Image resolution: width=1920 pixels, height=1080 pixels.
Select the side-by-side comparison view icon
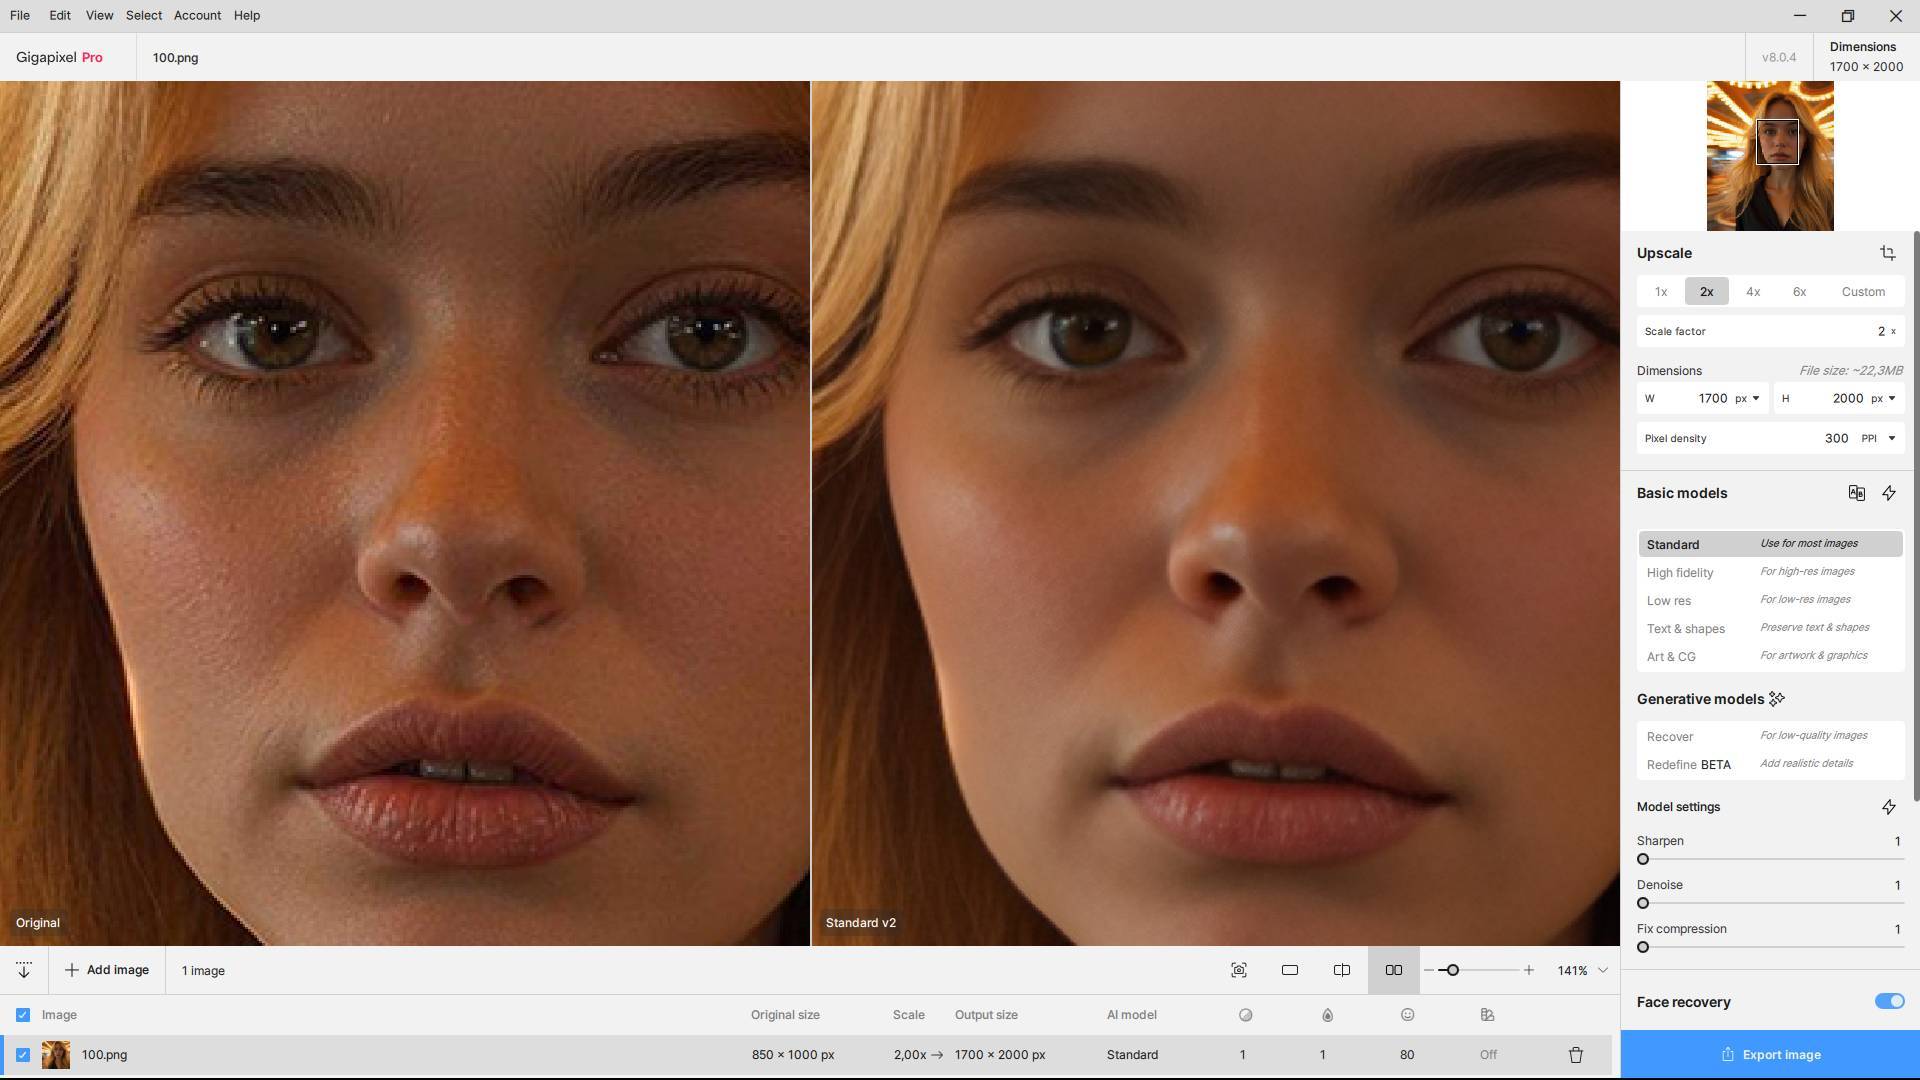click(x=1393, y=970)
